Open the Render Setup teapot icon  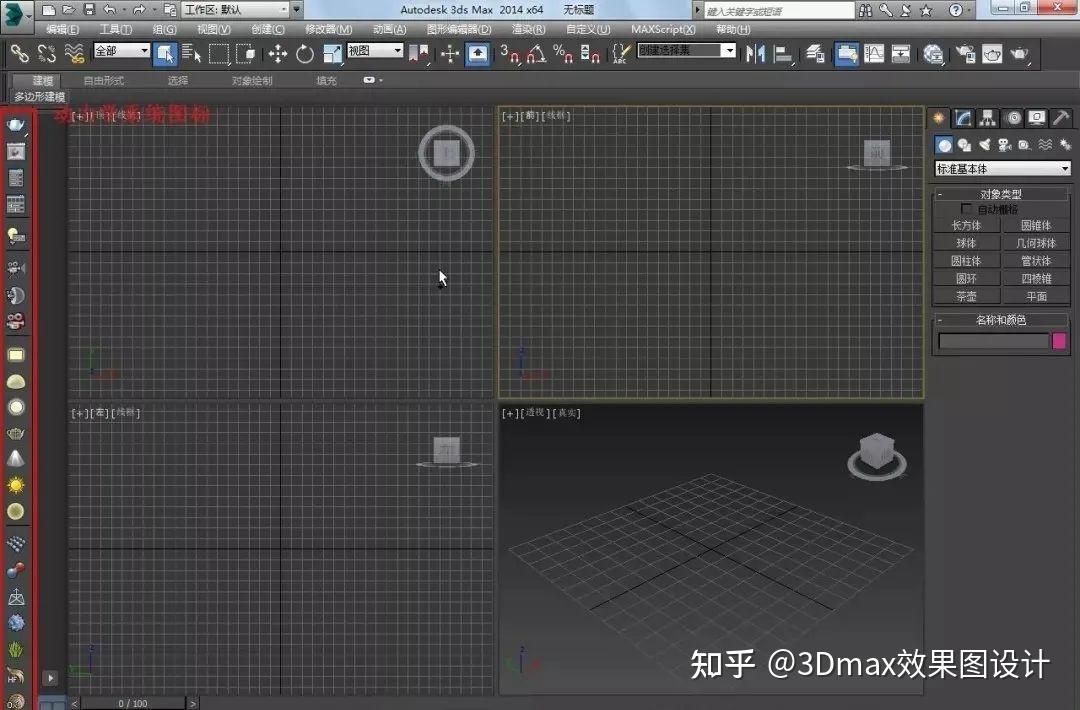(x=966, y=53)
